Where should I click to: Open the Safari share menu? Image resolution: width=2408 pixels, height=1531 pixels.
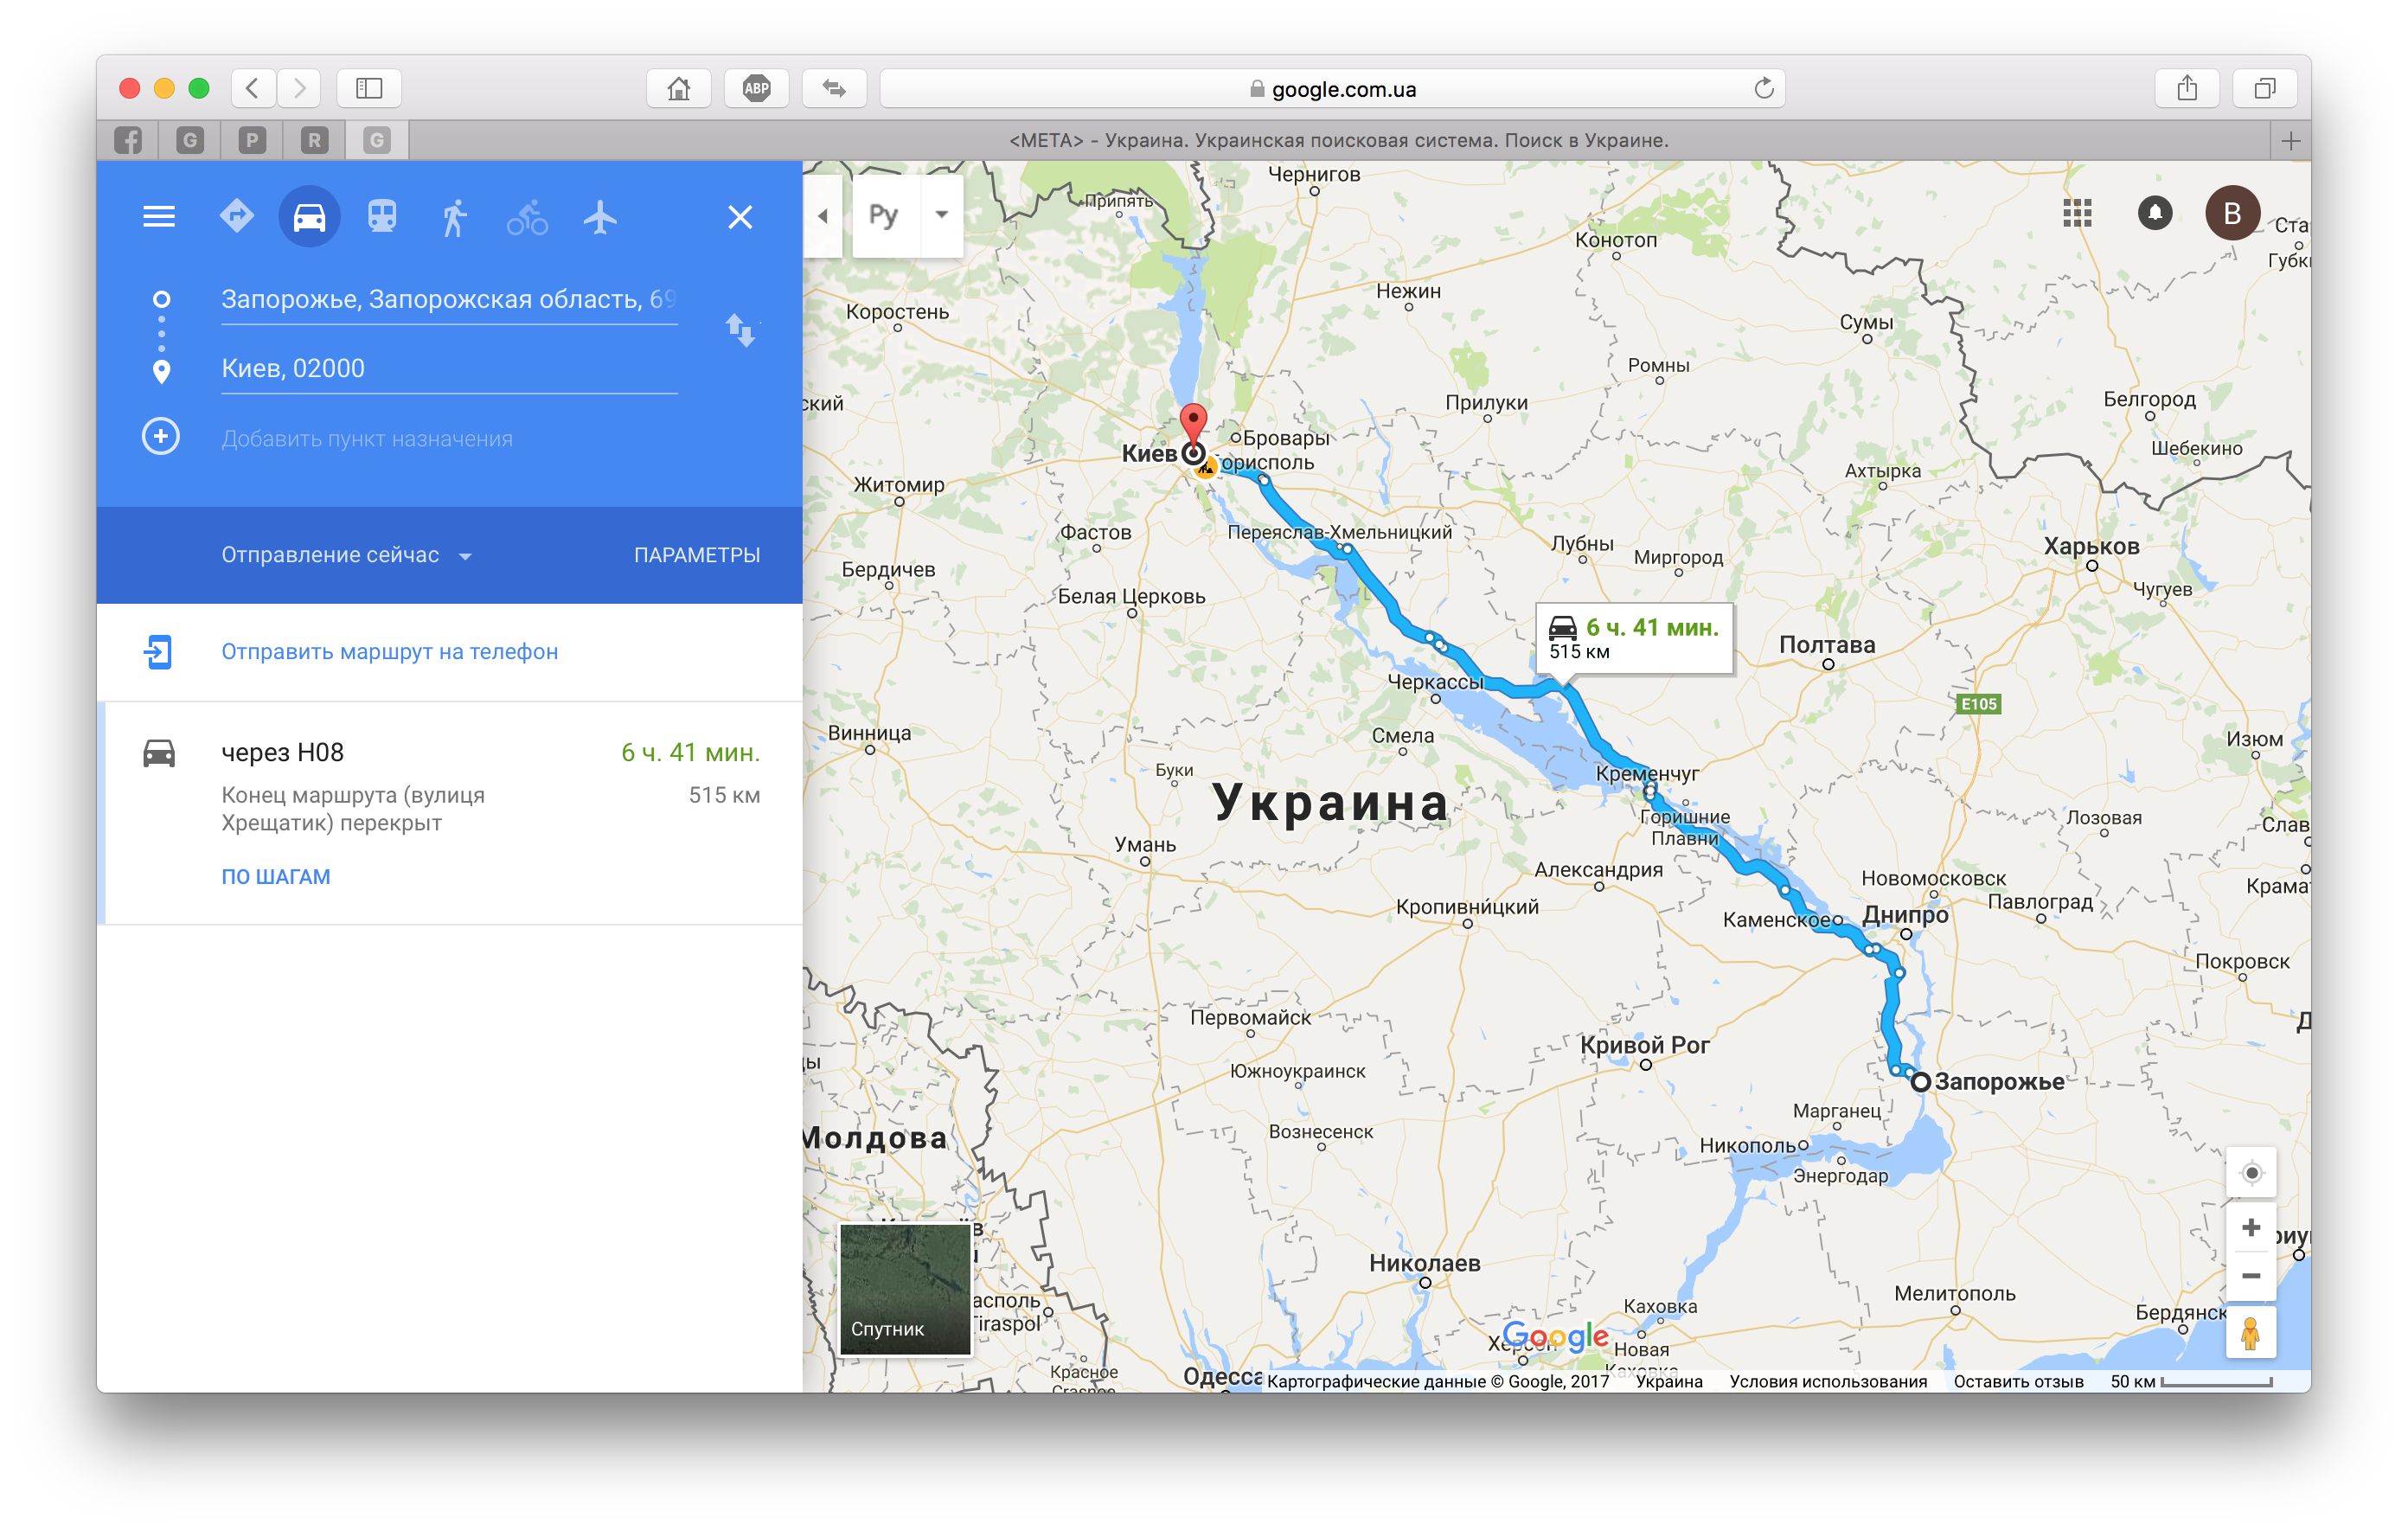point(2187,88)
